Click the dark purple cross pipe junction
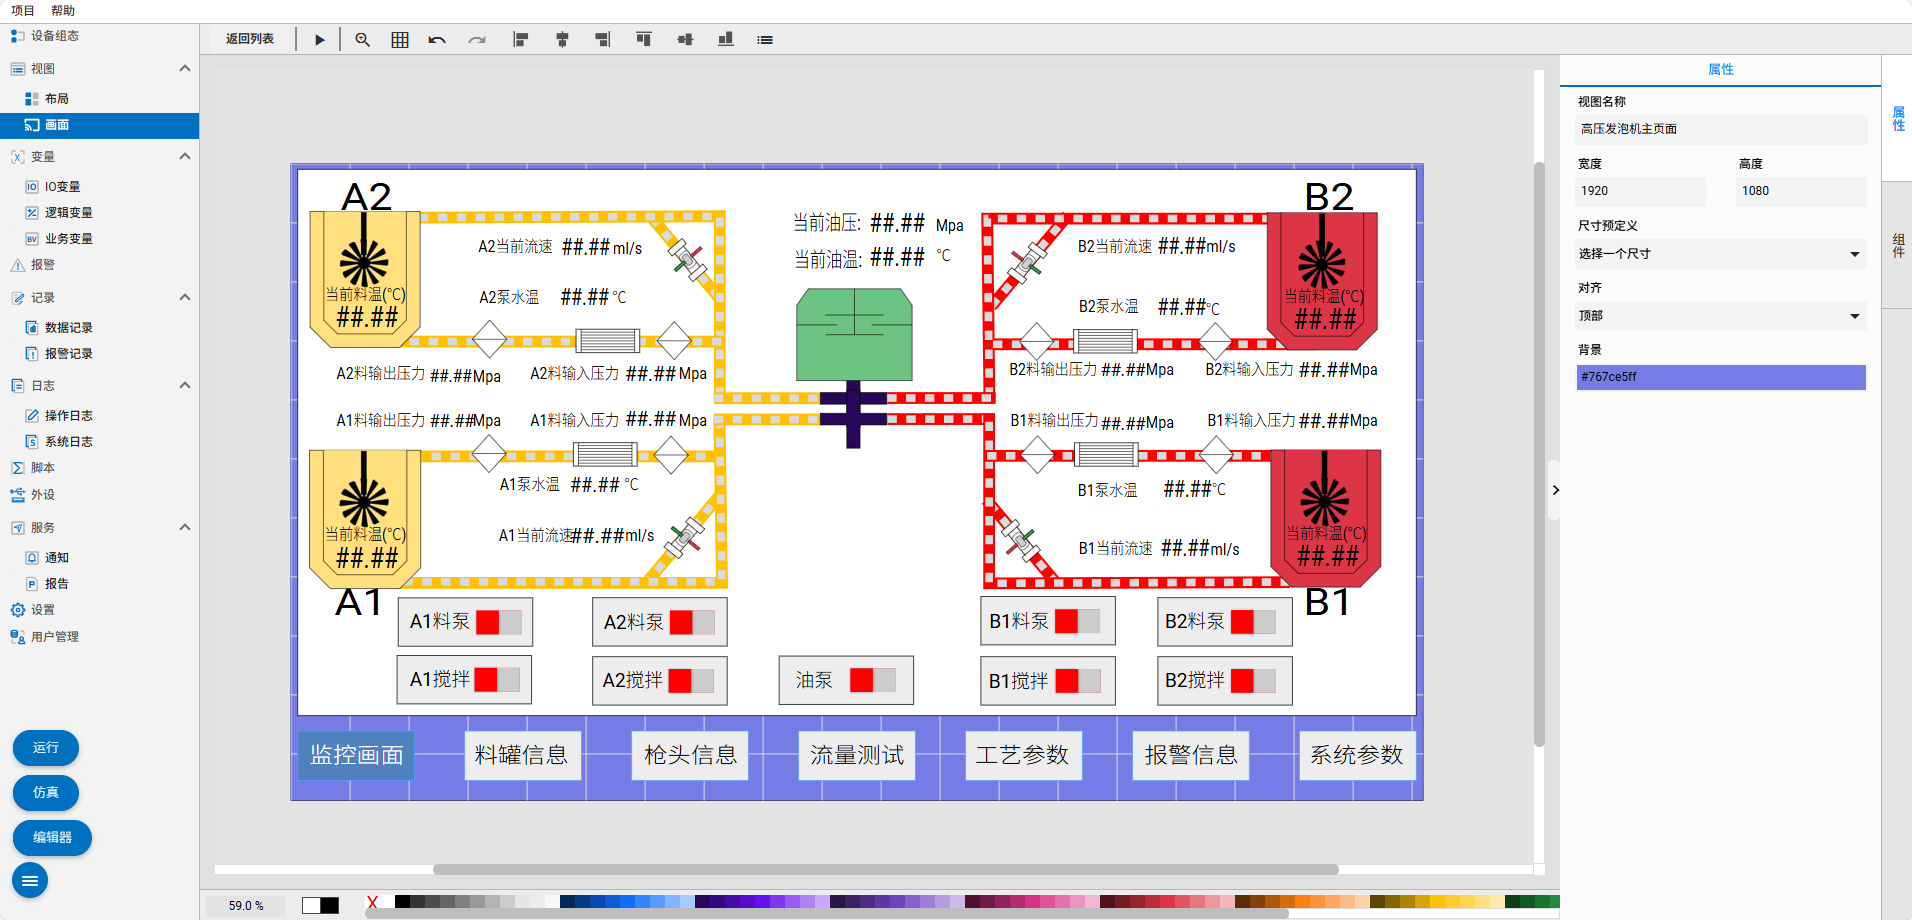Viewport: 1912px width, 920px height. pos(853,412)
